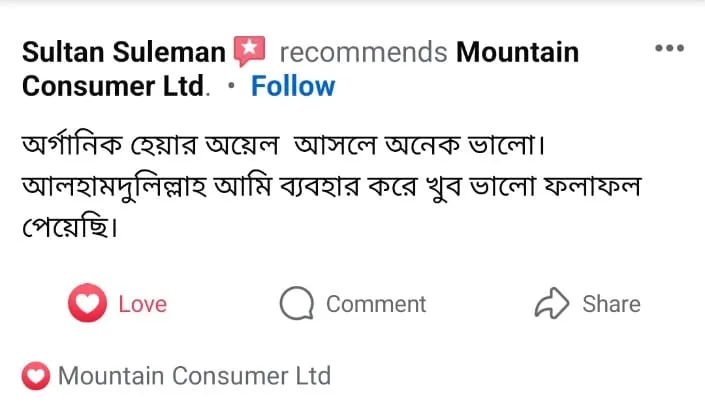View reactions via the small heart icon
The height and width of the screenshot is (413, 705).
tap(36, 377)
